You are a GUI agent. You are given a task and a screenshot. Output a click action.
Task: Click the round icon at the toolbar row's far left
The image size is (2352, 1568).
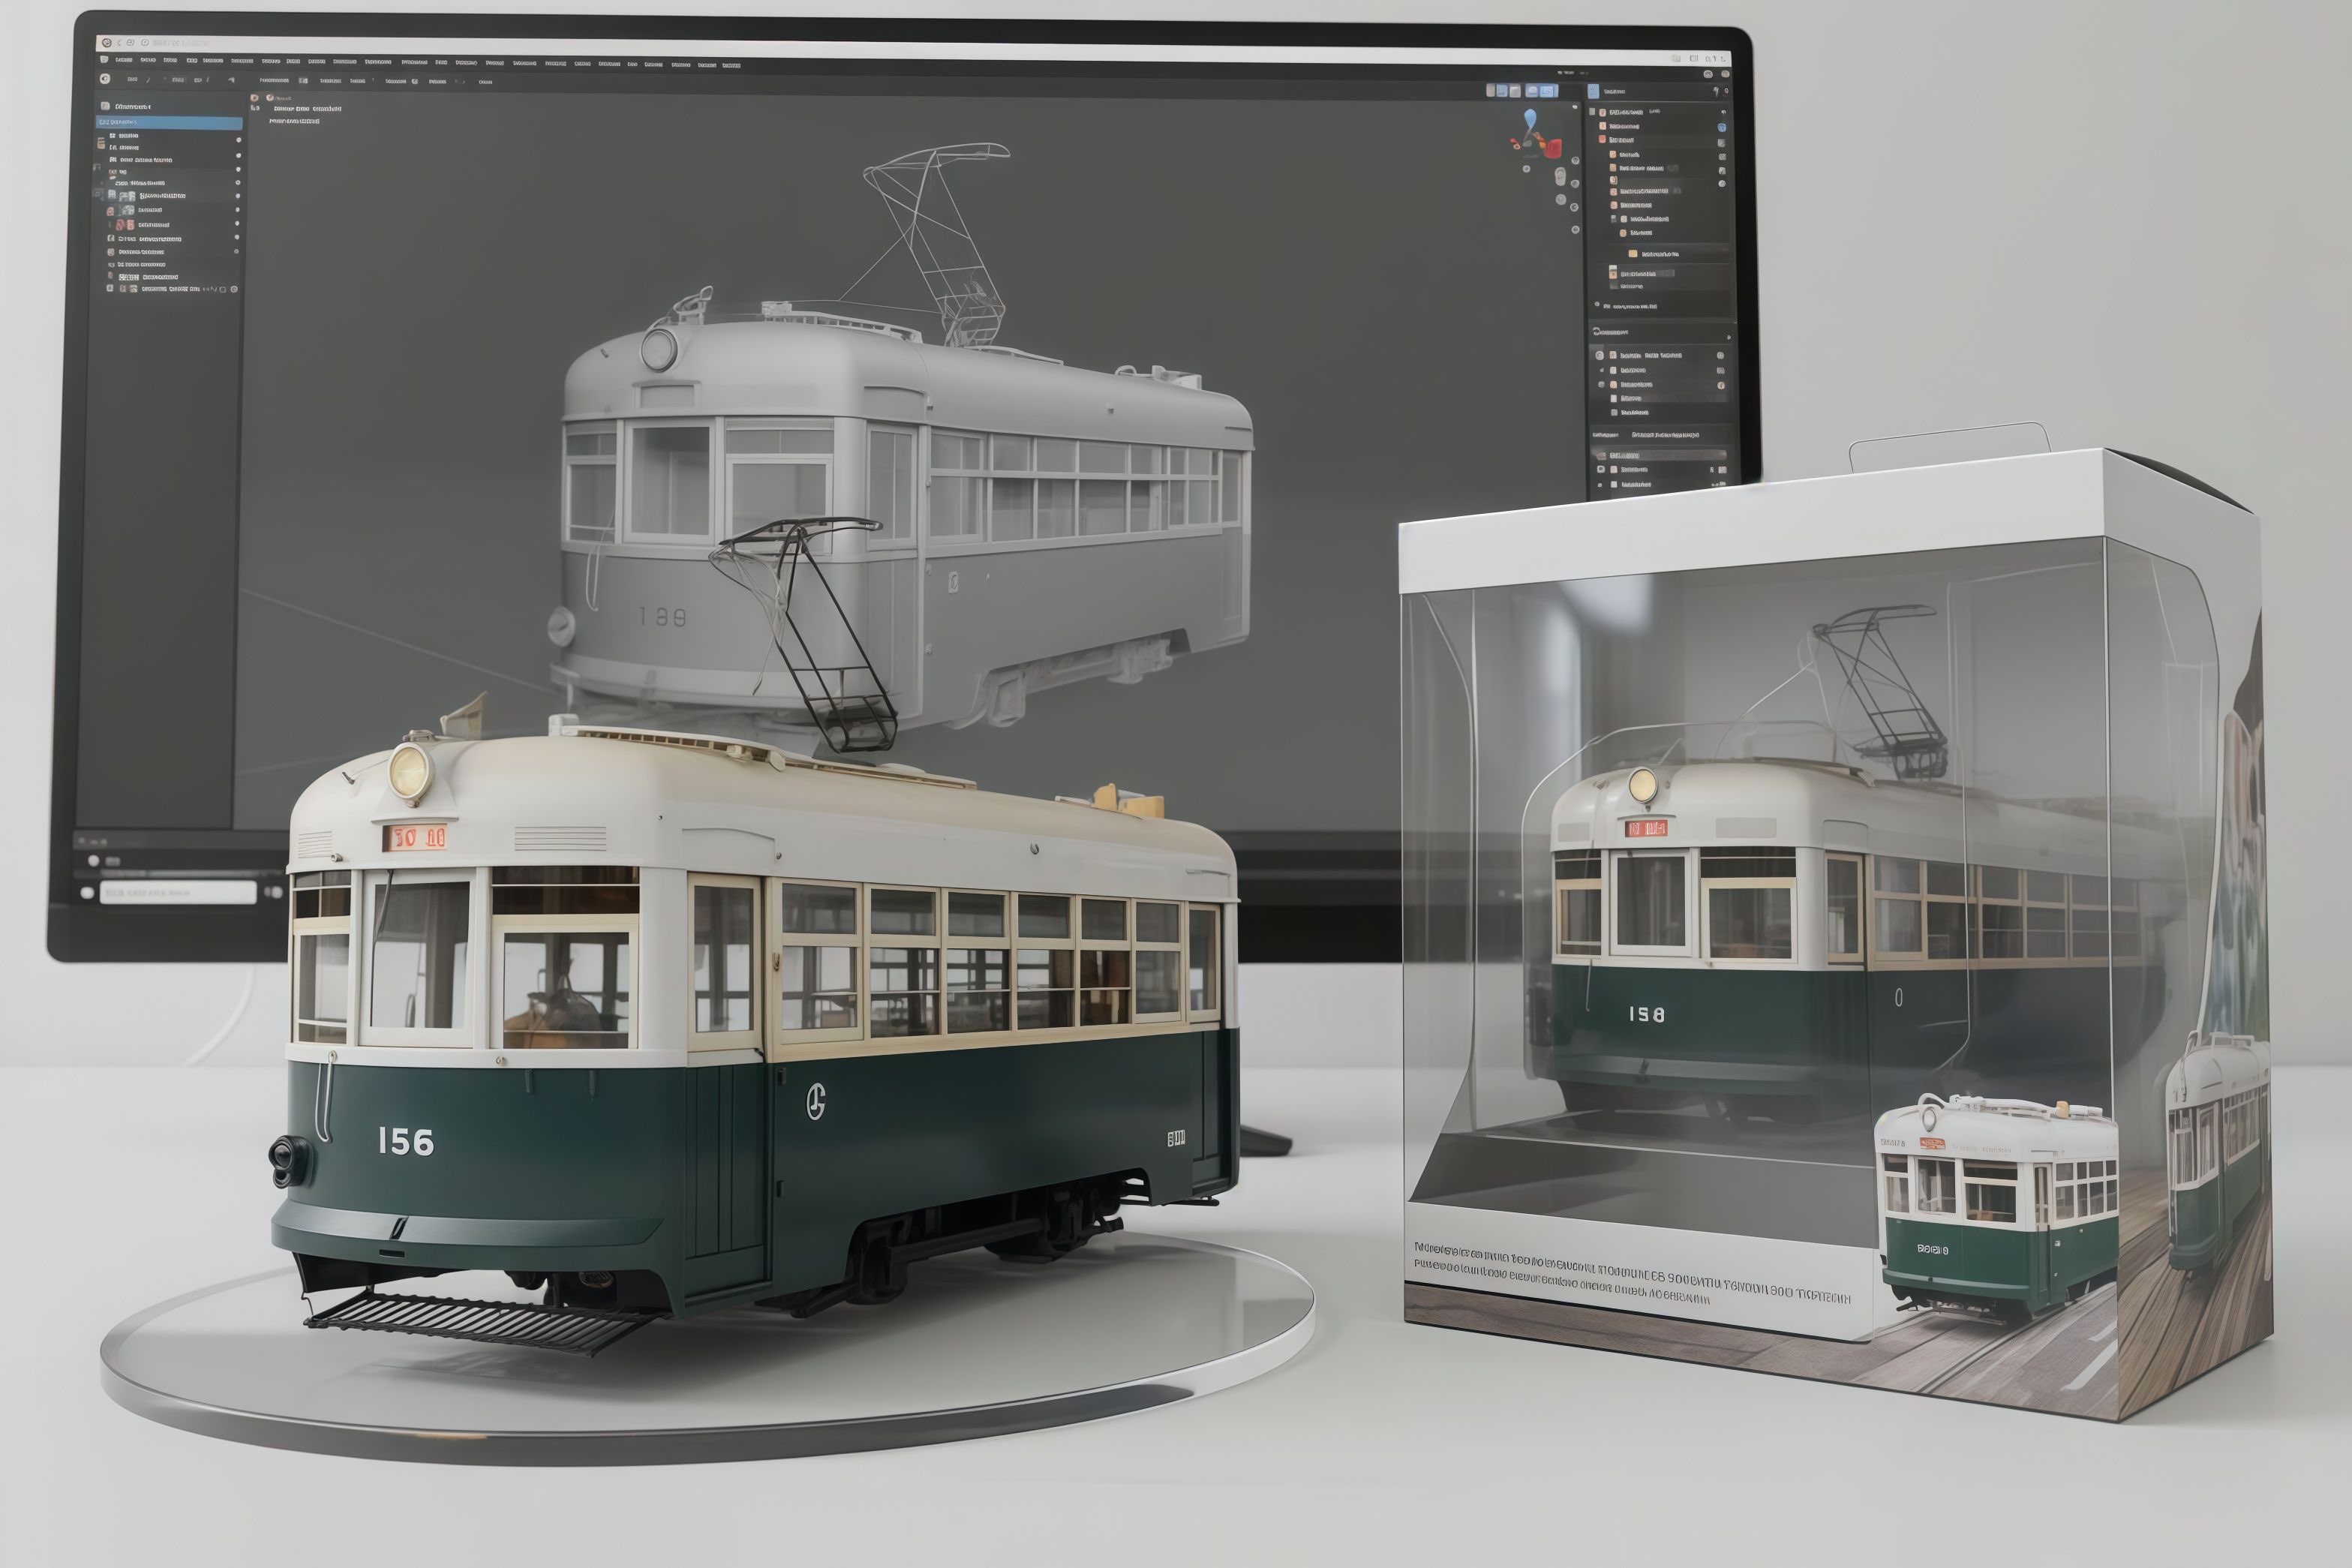105,79
